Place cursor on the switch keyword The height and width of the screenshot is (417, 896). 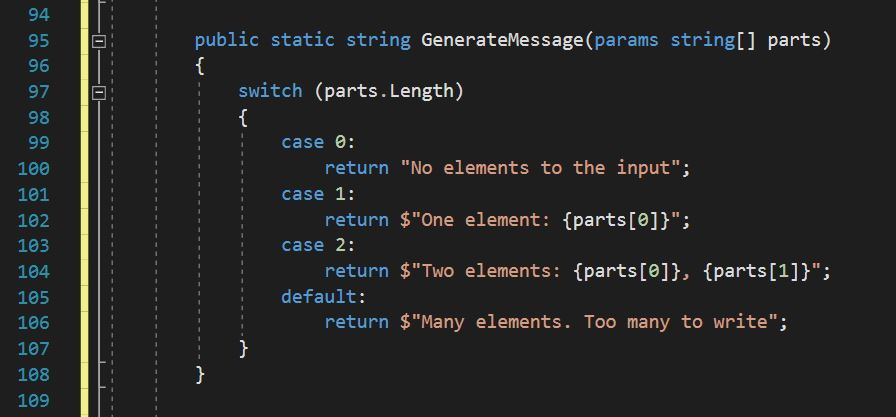[x=269, y=92]
